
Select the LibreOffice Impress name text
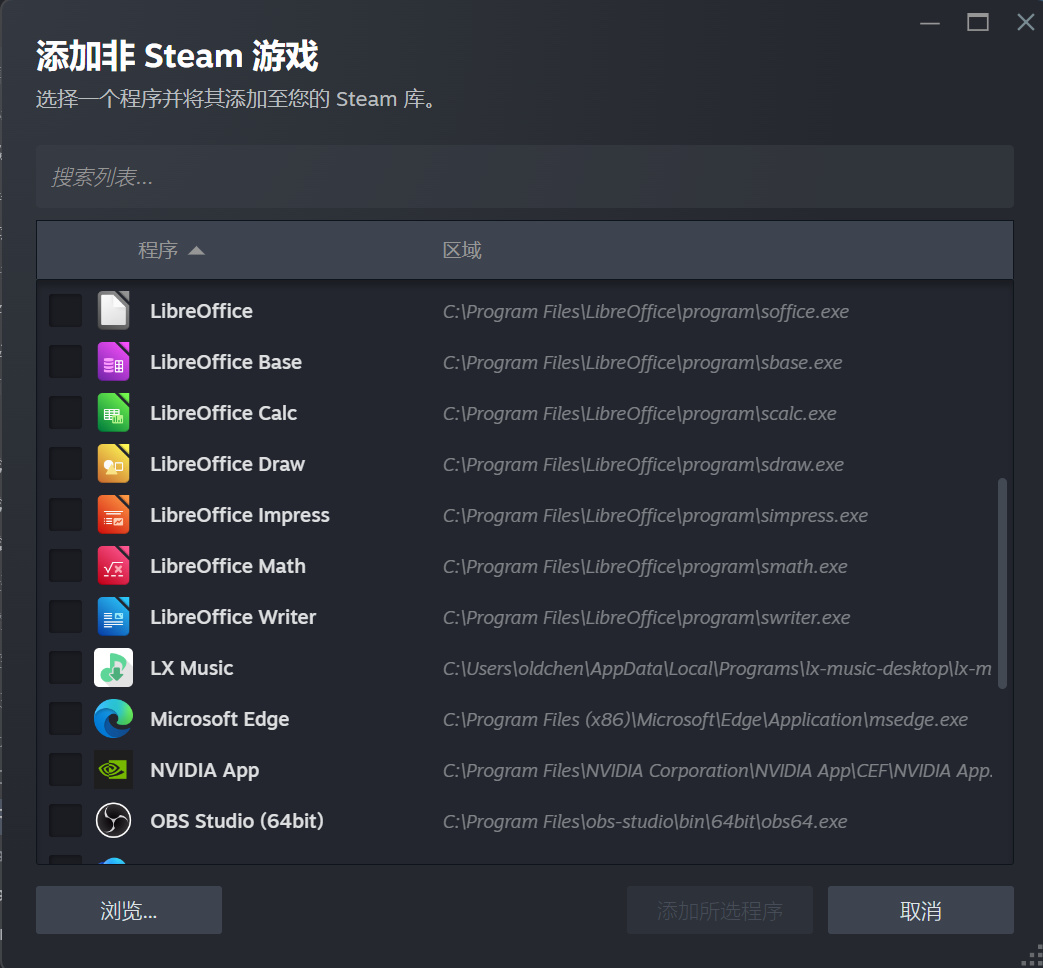[x=240, y=516]
